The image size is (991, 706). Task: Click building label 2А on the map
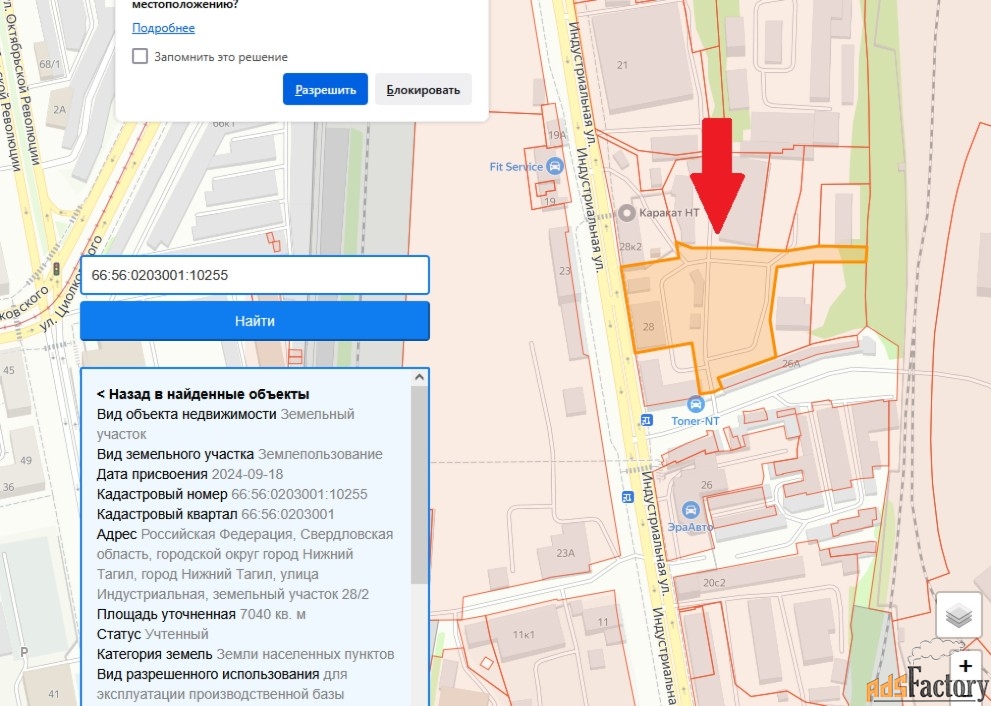tap(59, 109)
